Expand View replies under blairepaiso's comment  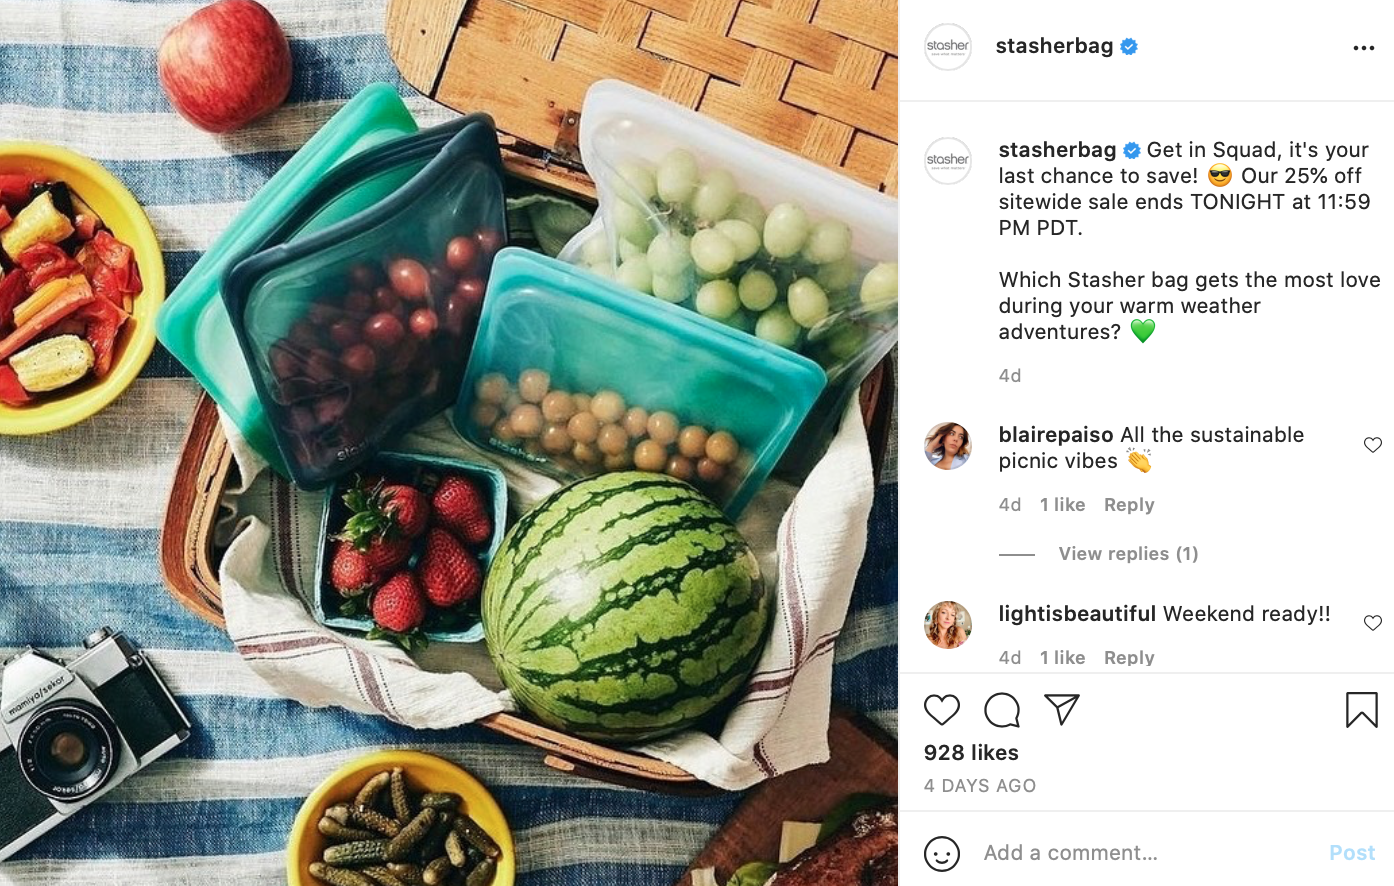1128,553
